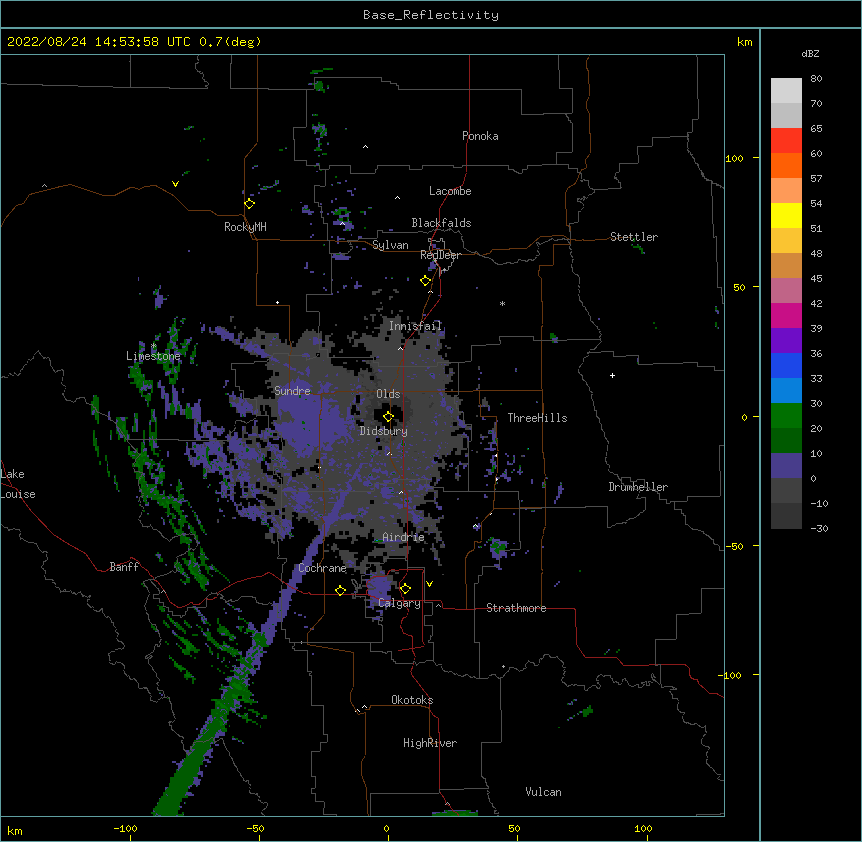The width and height of the screenshot is (862, 842).
Task: Click the km unit label at top right
Action: point(744,42)
